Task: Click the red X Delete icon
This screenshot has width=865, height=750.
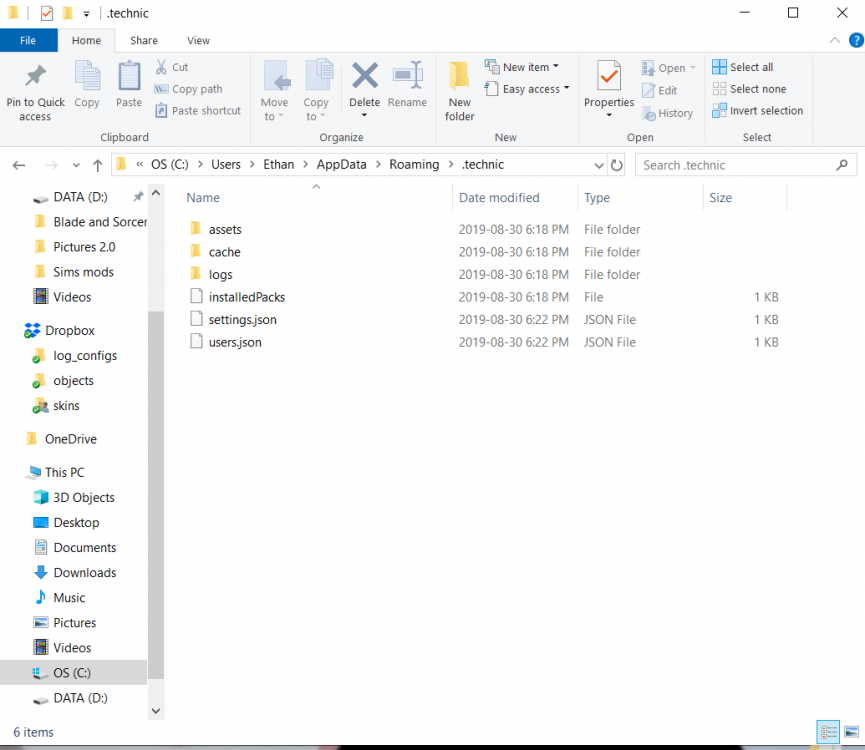Action: (x=365, y=76)
